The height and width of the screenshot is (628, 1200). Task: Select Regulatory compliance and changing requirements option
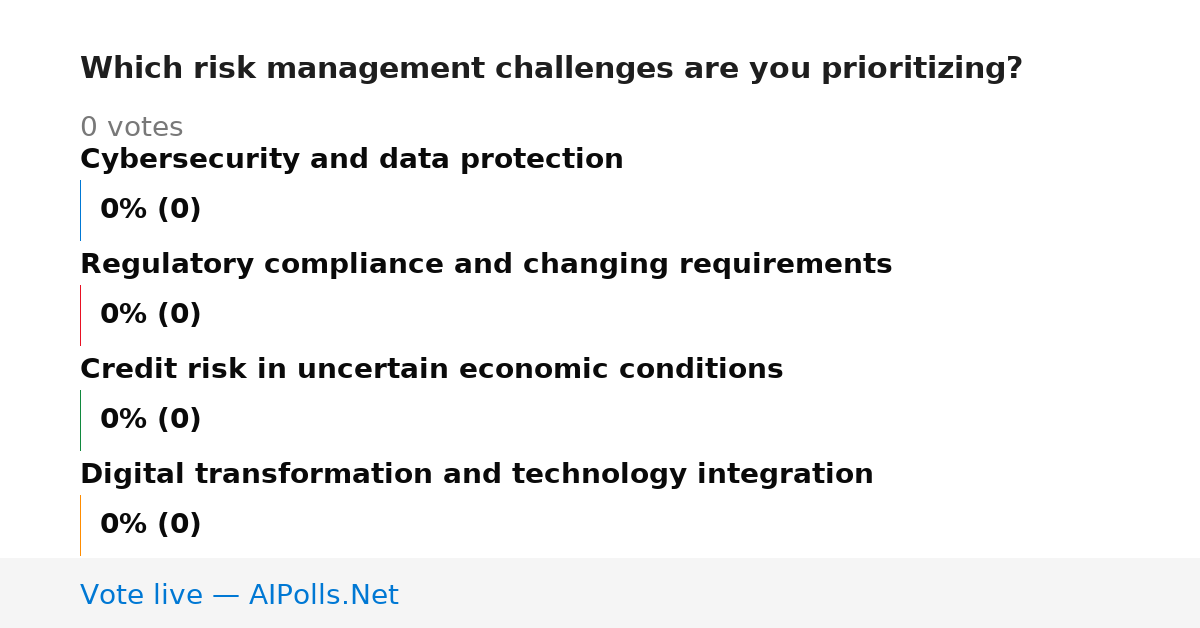click(486, 265)
